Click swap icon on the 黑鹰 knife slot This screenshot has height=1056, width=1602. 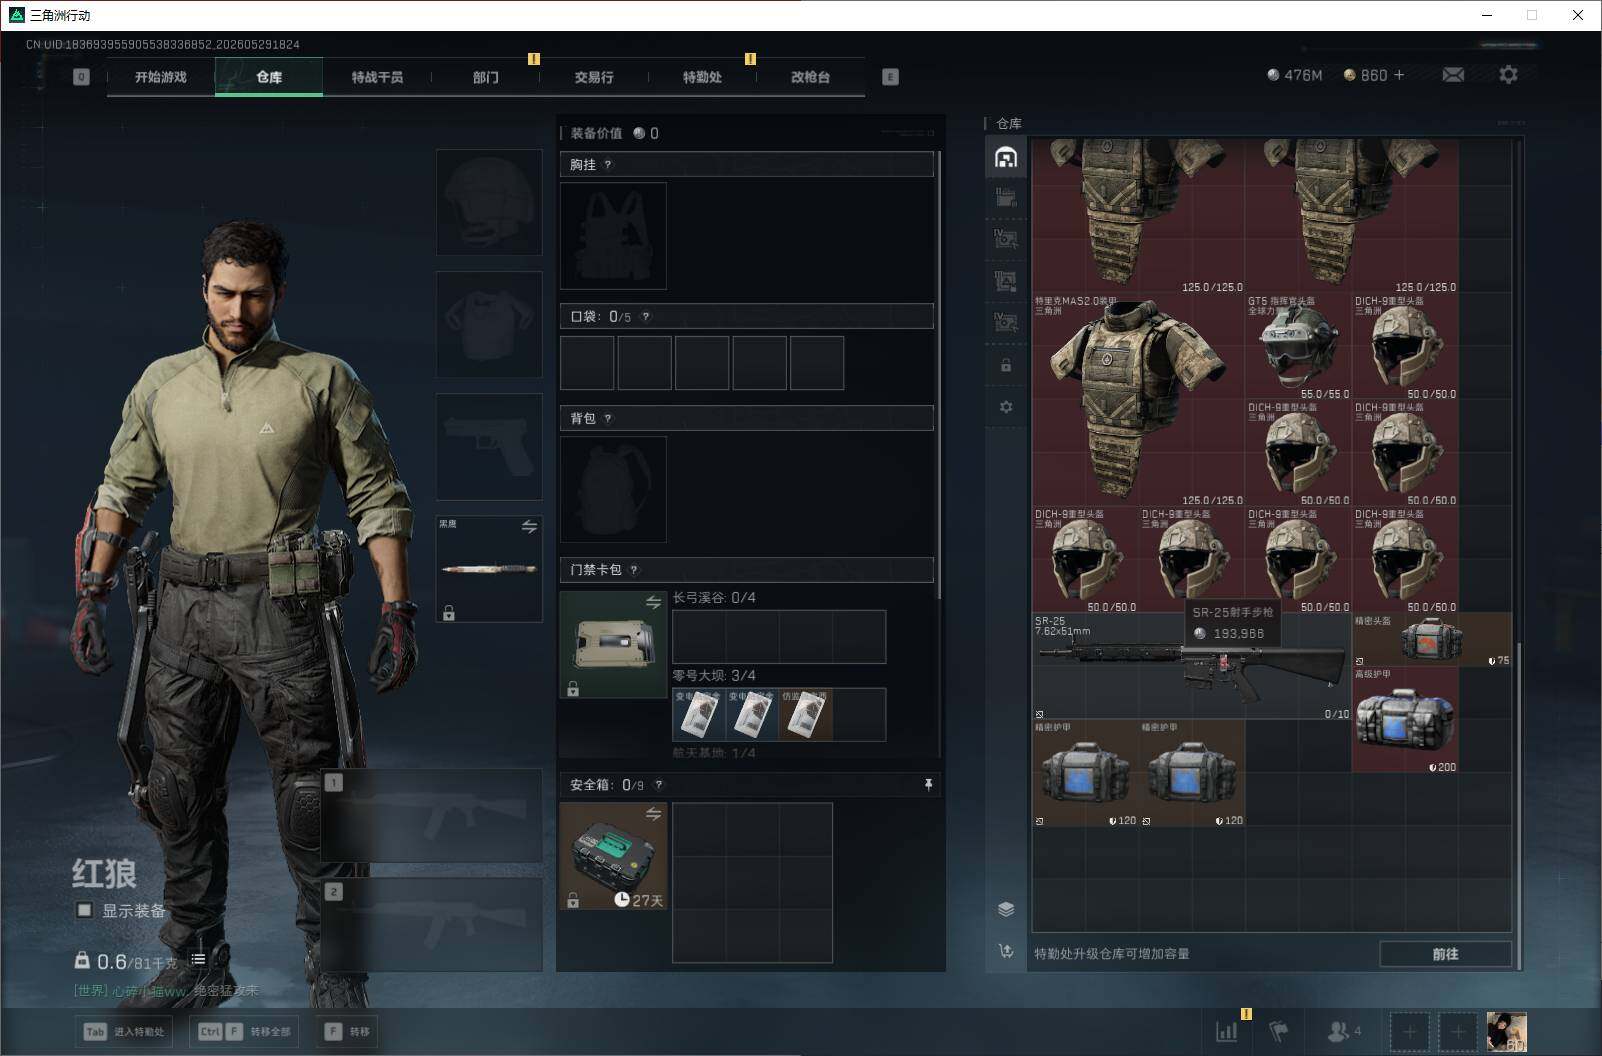tap(529, 526)
